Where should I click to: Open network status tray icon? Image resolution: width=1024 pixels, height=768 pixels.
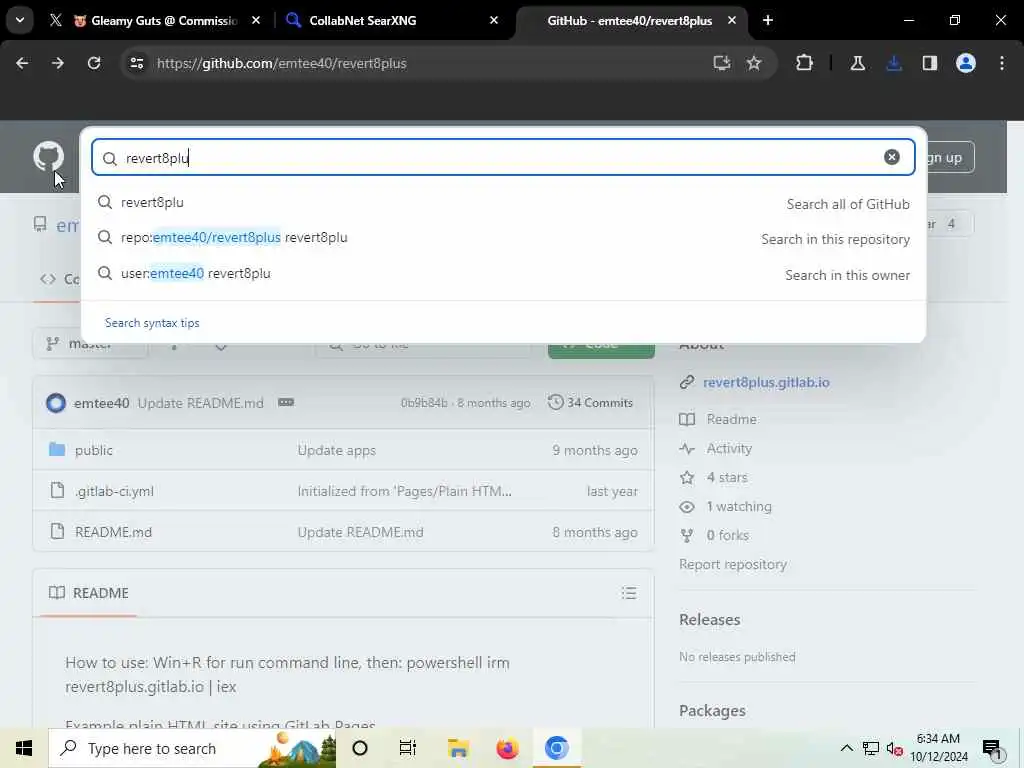coord(871,748)
